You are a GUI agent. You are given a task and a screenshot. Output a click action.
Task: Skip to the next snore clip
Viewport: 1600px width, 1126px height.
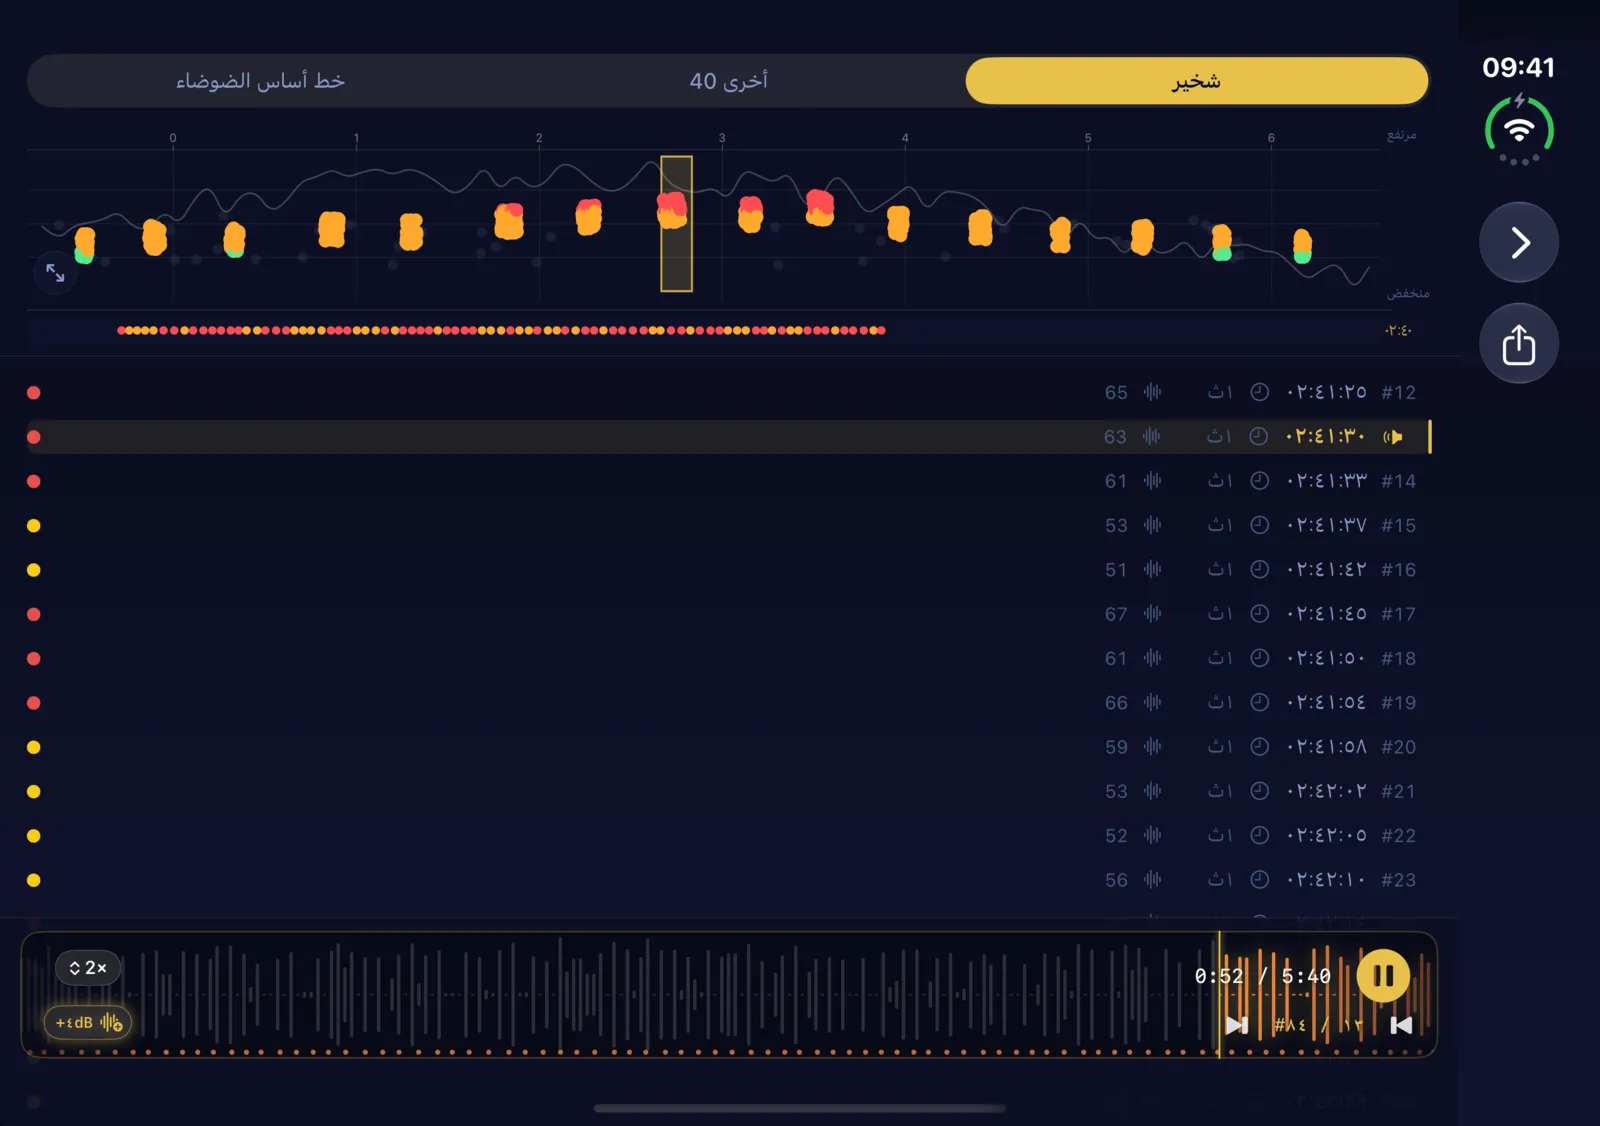pos(1237,1025)
